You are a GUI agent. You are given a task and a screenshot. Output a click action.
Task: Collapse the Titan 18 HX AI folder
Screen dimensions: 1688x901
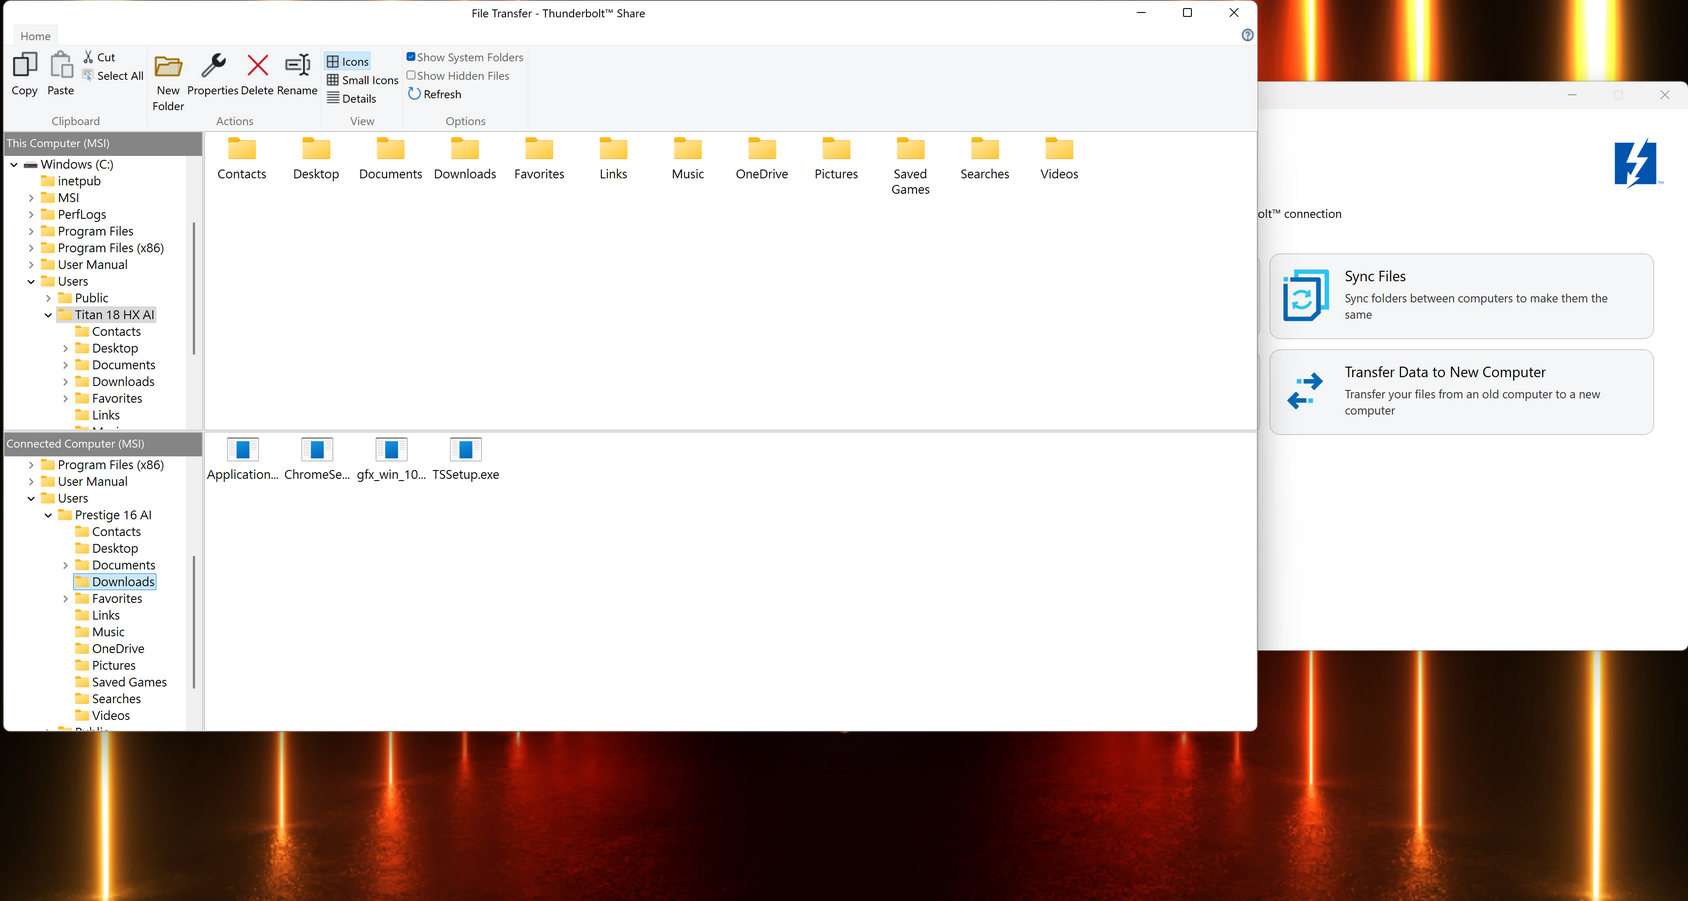click(x=48, y=315)
